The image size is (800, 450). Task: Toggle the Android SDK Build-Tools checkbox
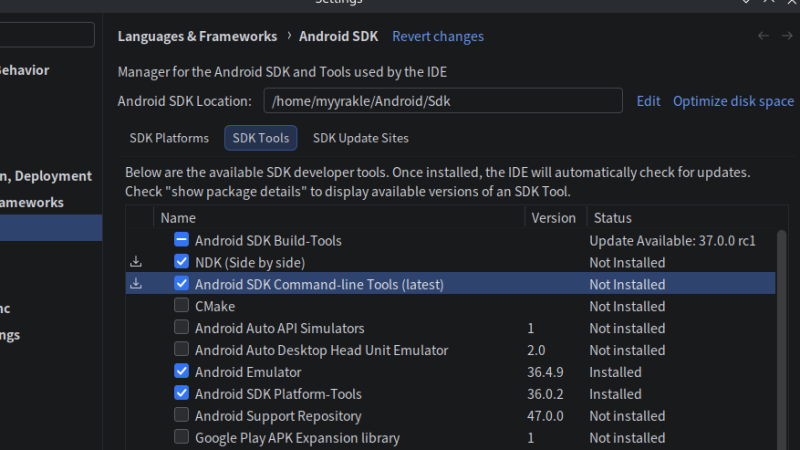(181, 240)
